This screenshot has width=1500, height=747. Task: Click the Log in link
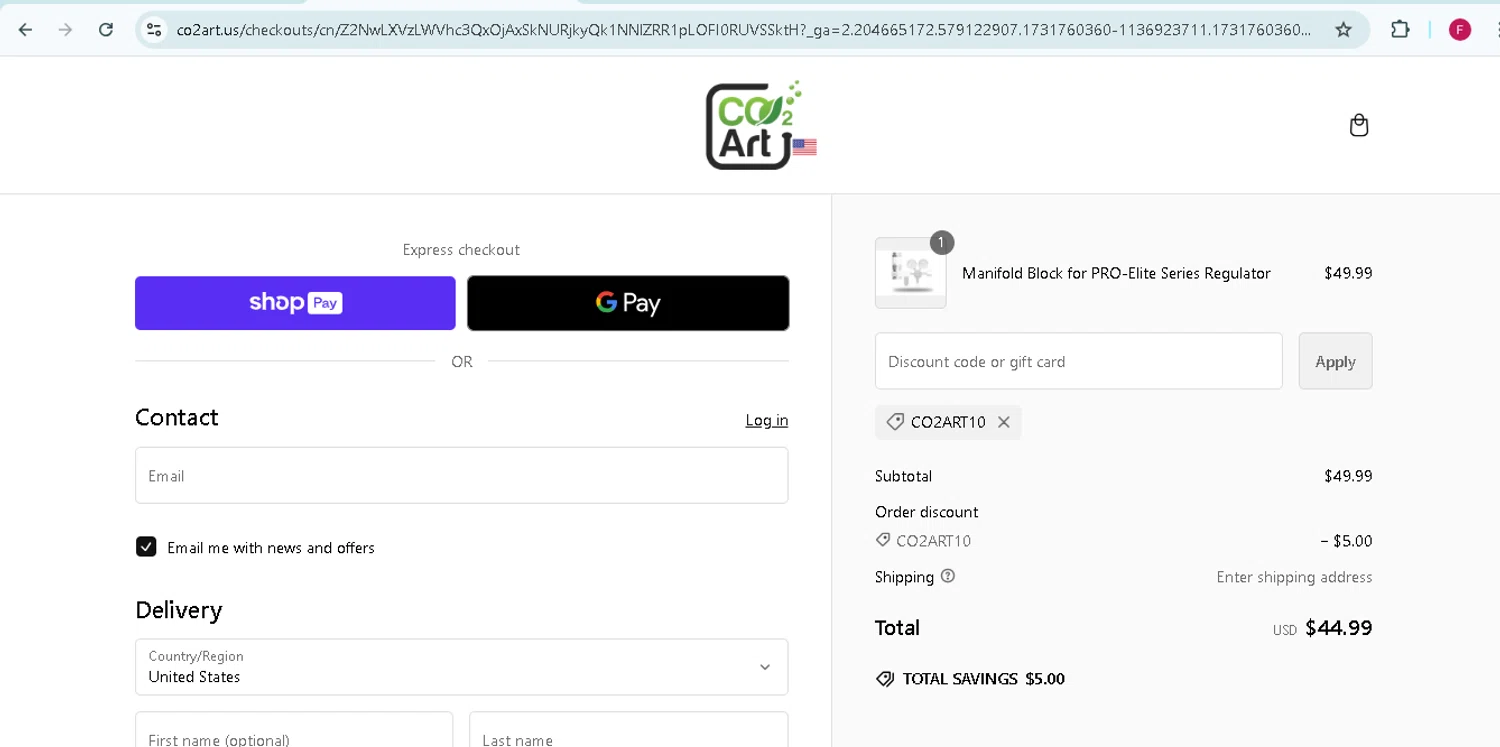point(766,420)
